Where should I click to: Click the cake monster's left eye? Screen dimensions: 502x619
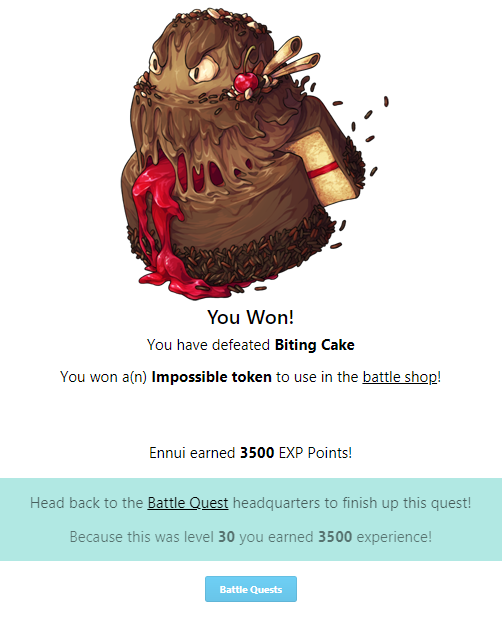pyautogui.click(x=155, y=62)
